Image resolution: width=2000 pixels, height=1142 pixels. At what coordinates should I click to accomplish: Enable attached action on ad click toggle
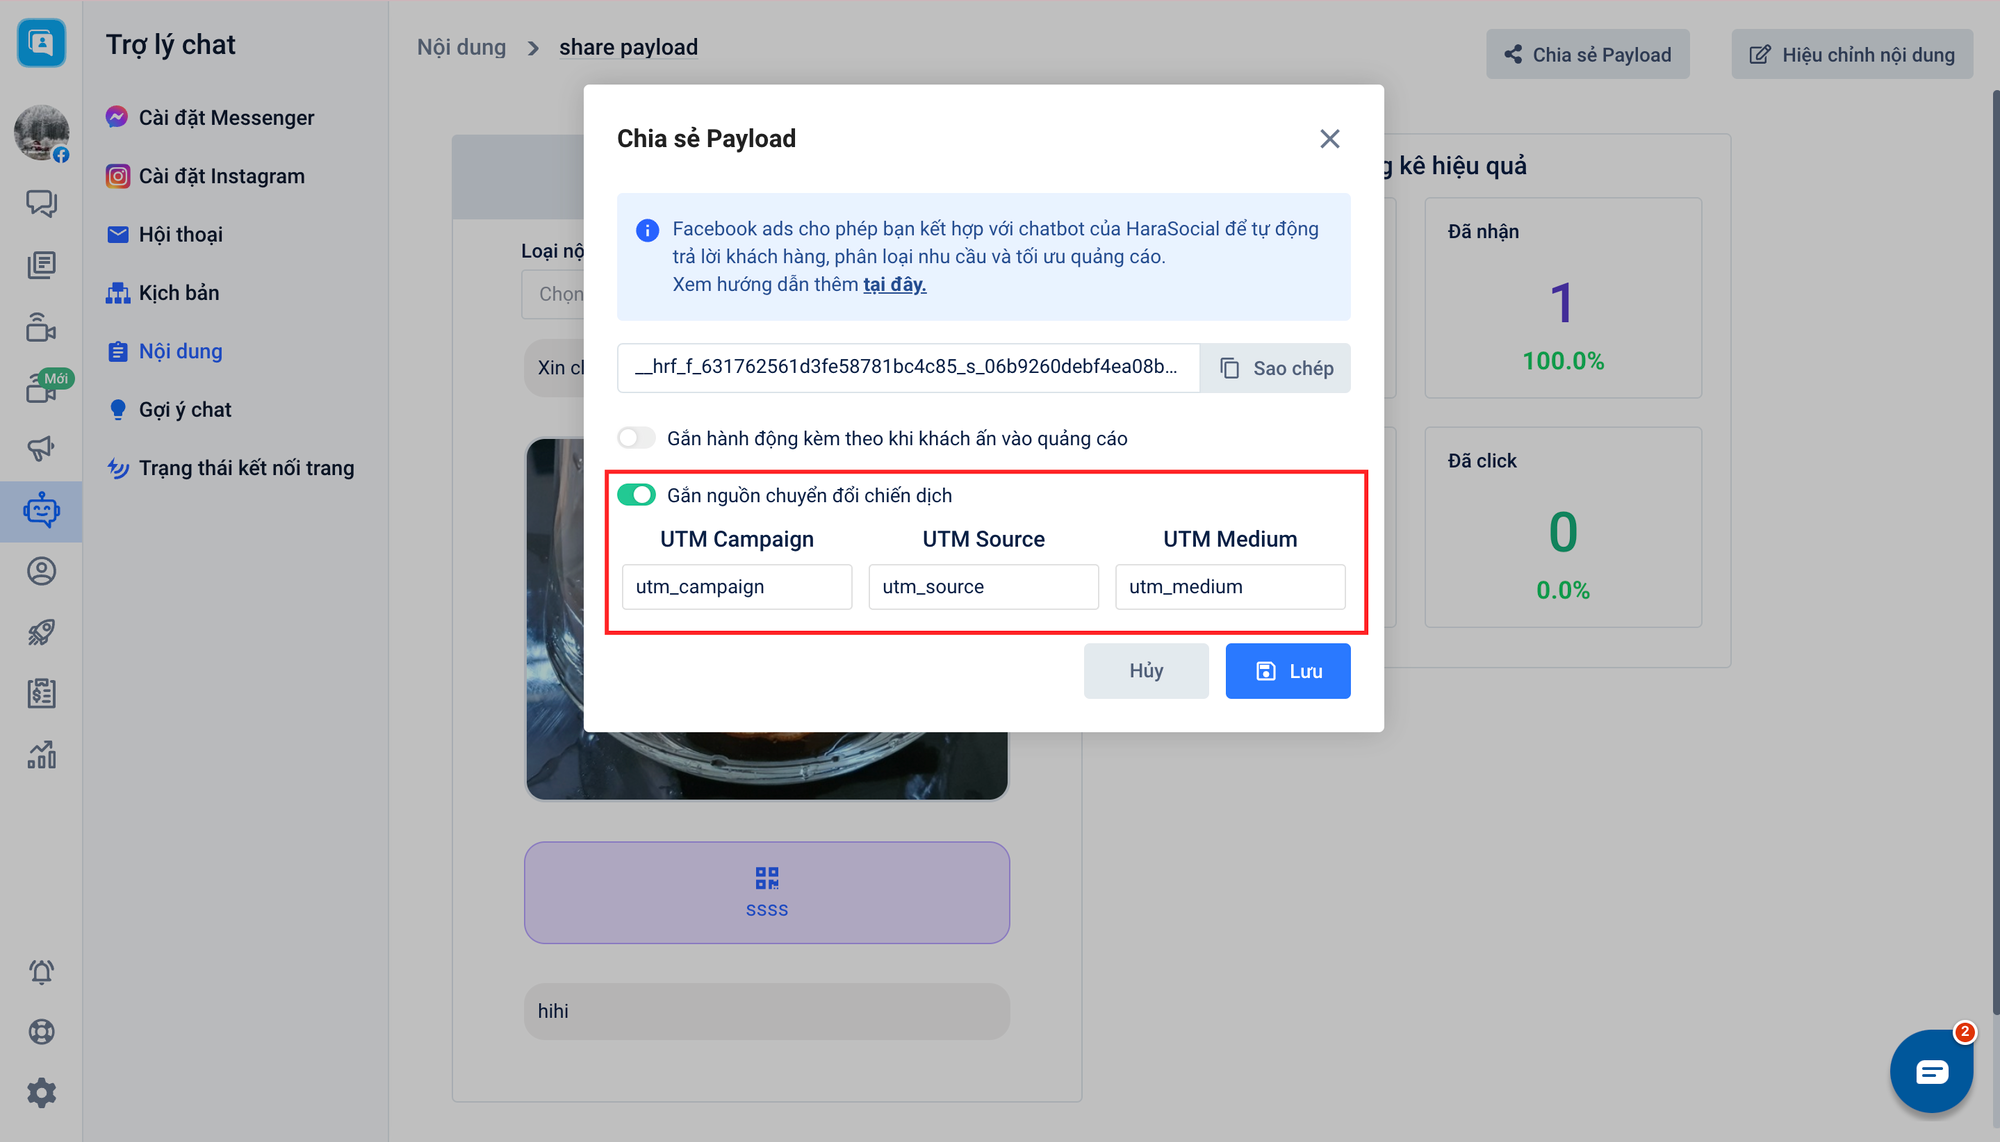click(x=636, y=438)
